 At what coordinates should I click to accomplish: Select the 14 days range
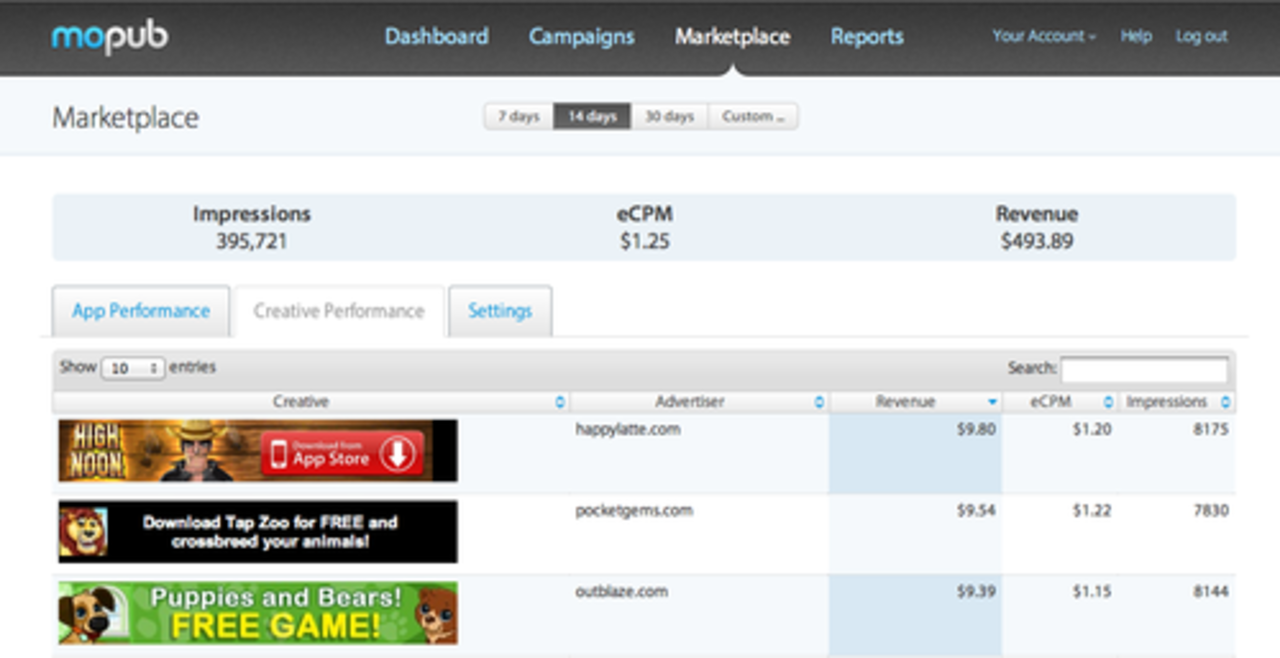click(x=592, y=117)
